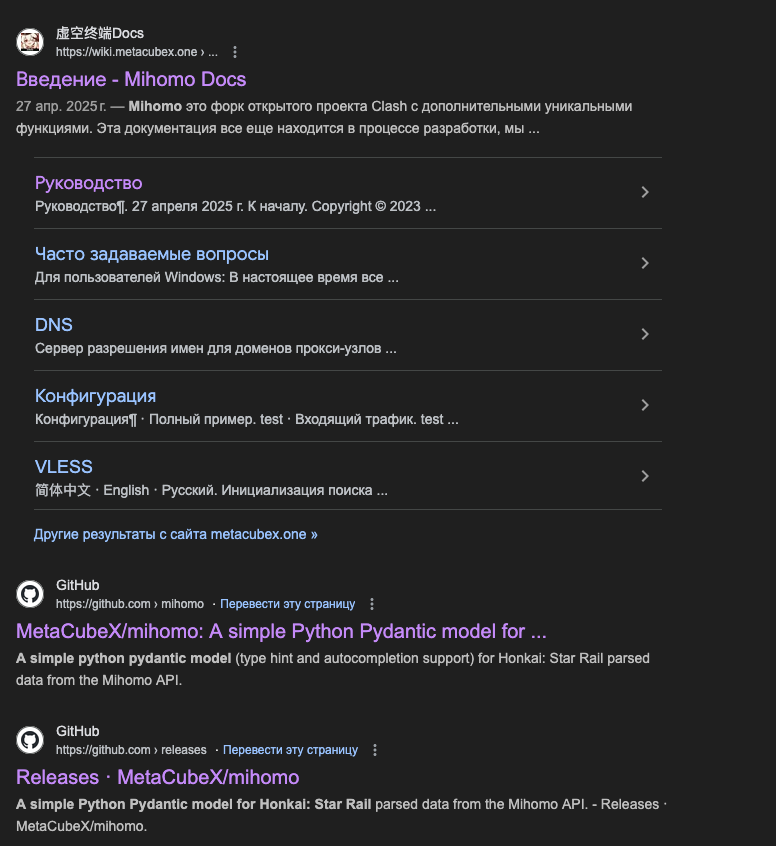Click the 虚空终端Docs site favicon
The image size is (776, 846).
30,42
